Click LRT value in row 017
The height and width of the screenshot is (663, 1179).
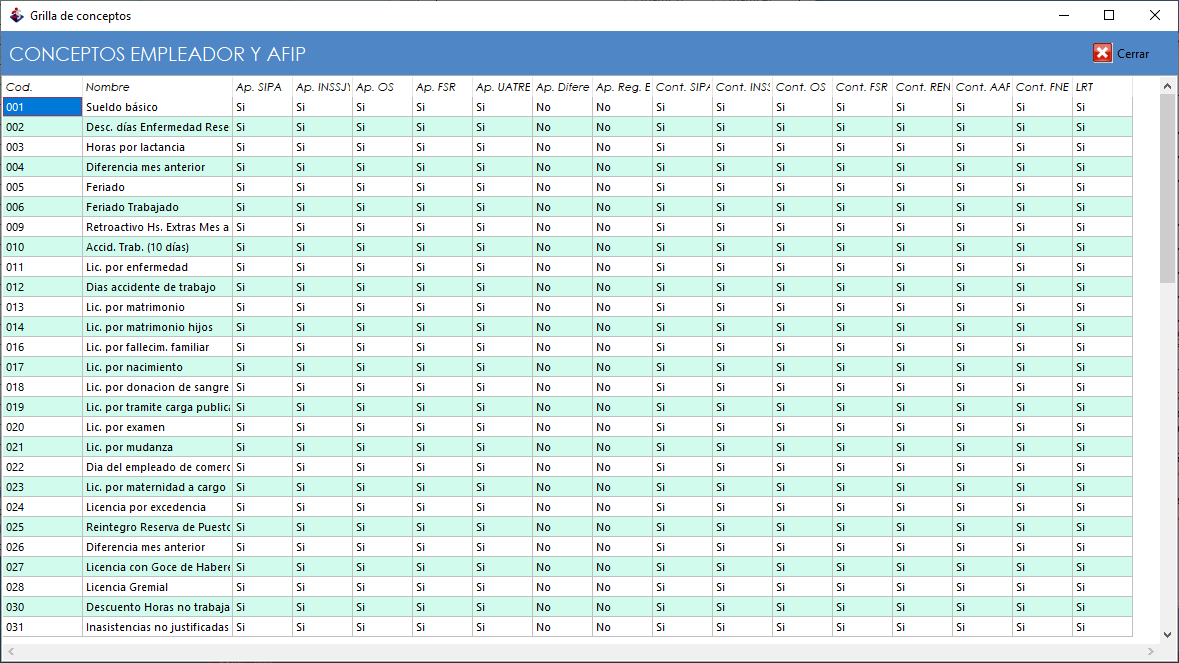point(1102,368)
